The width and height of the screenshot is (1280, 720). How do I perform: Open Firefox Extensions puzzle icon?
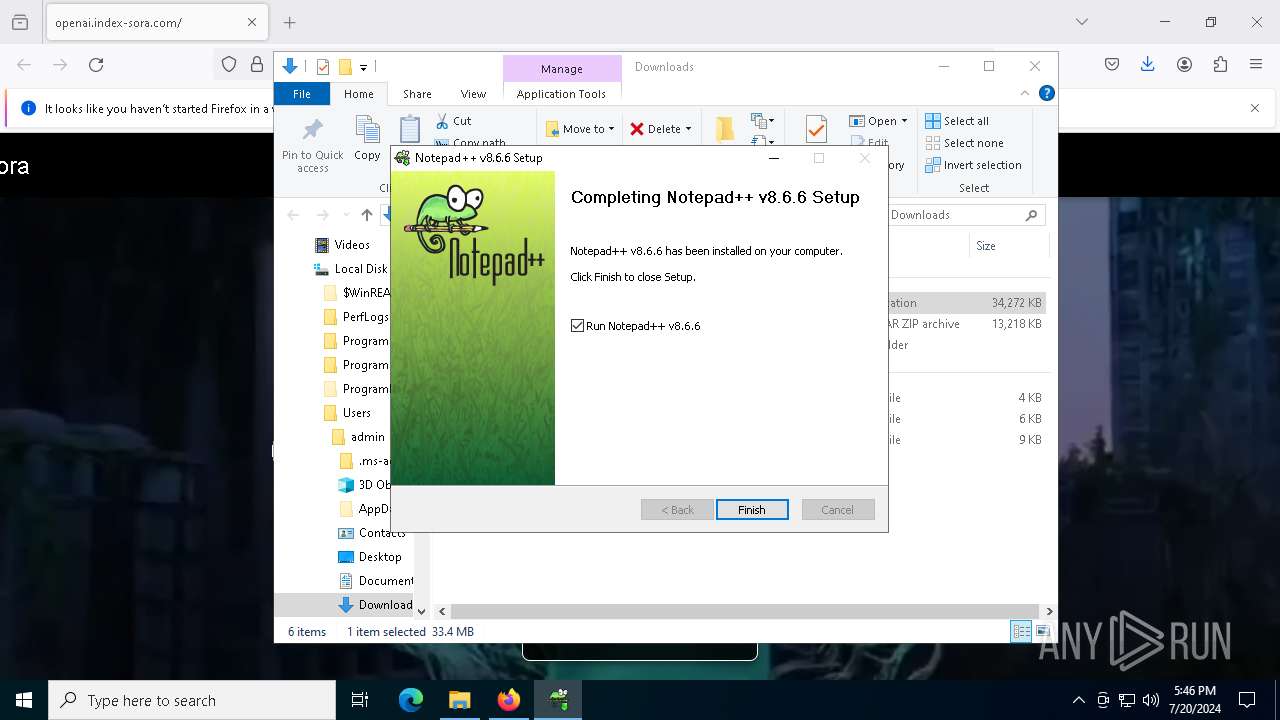coord(1220,65)
